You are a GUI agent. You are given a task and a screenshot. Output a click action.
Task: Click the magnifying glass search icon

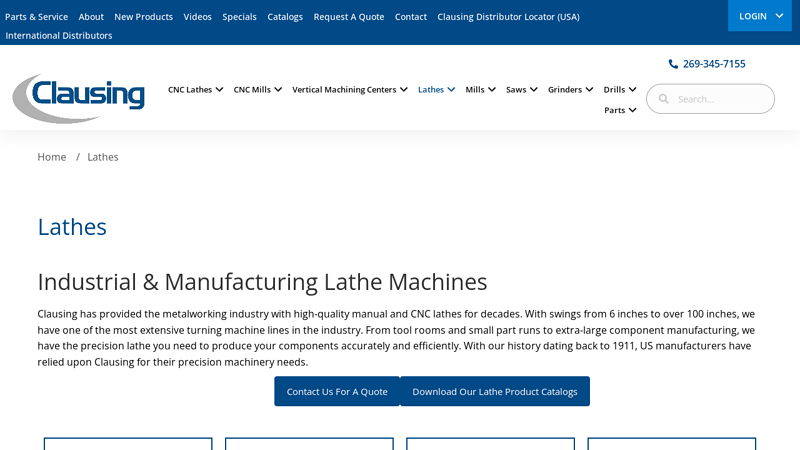tap(663, 99)
